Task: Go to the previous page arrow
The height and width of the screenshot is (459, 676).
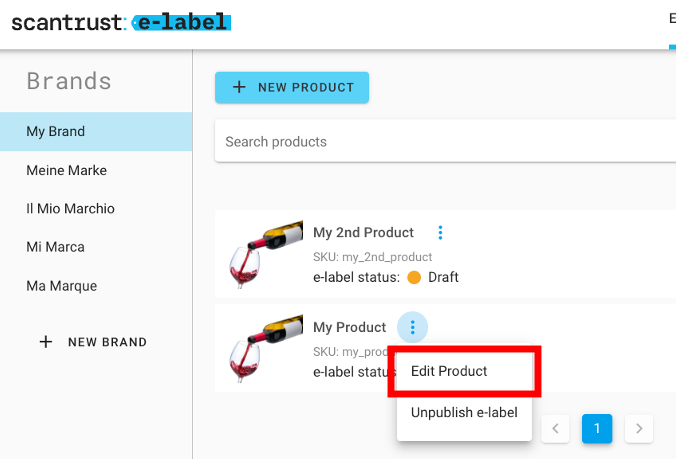Action: pyautogui.click(x=555, y=429)
